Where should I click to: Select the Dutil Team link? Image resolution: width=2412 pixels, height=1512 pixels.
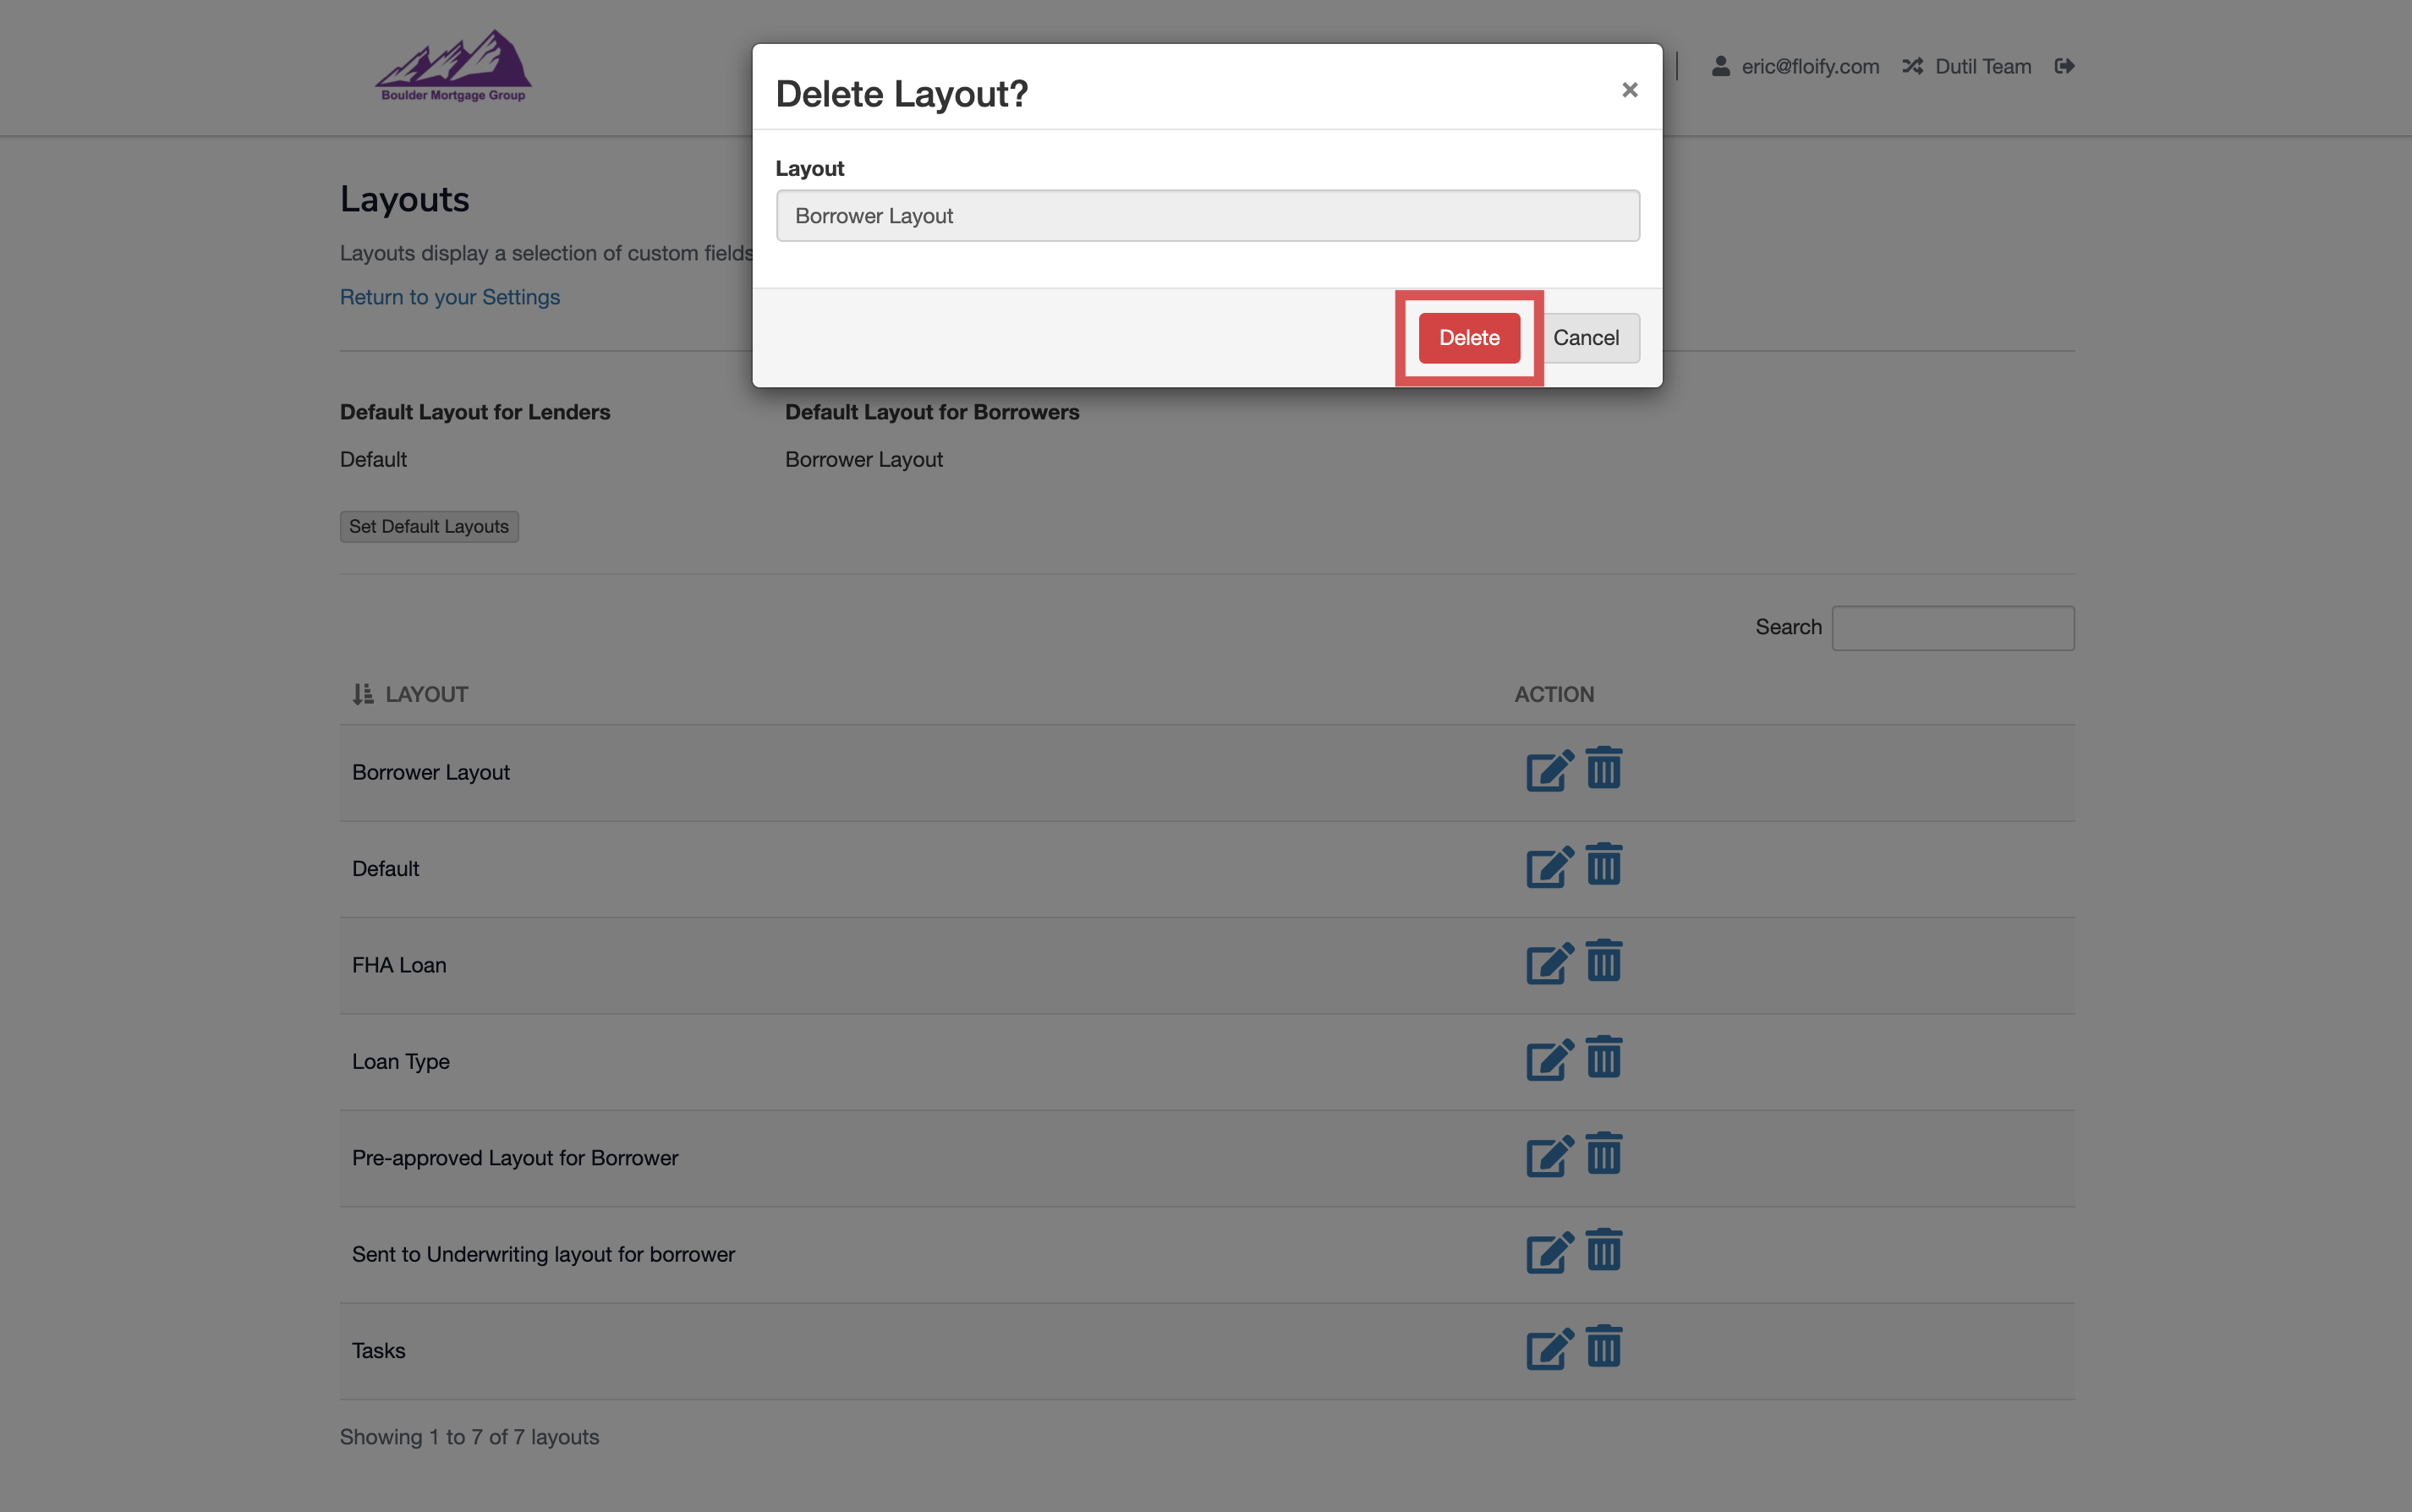(1983, 66)
